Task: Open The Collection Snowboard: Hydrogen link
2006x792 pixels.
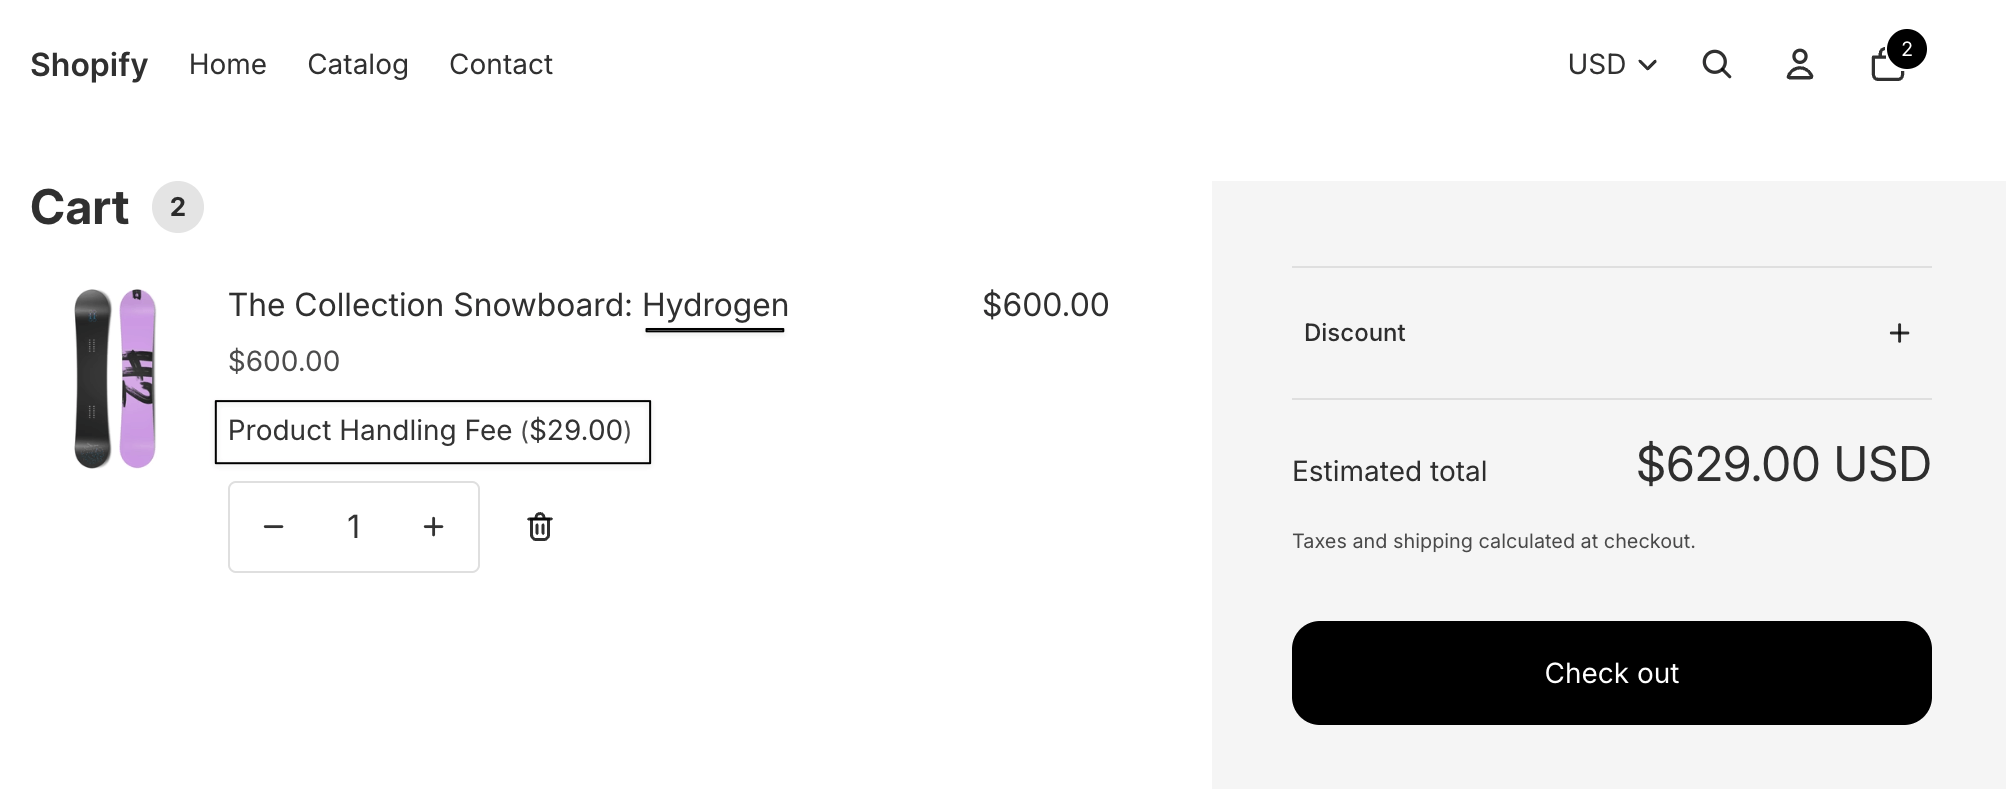Action: tap(508, 305)
